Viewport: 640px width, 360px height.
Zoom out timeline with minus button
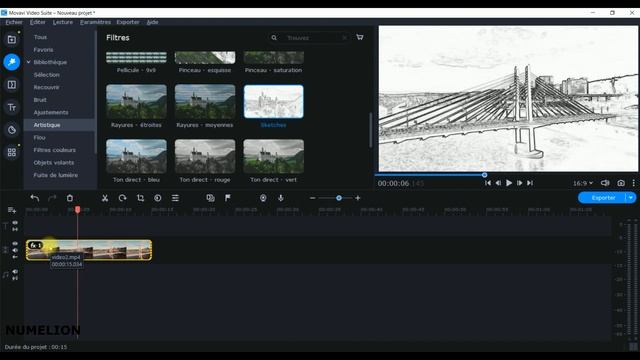point(313,198)
